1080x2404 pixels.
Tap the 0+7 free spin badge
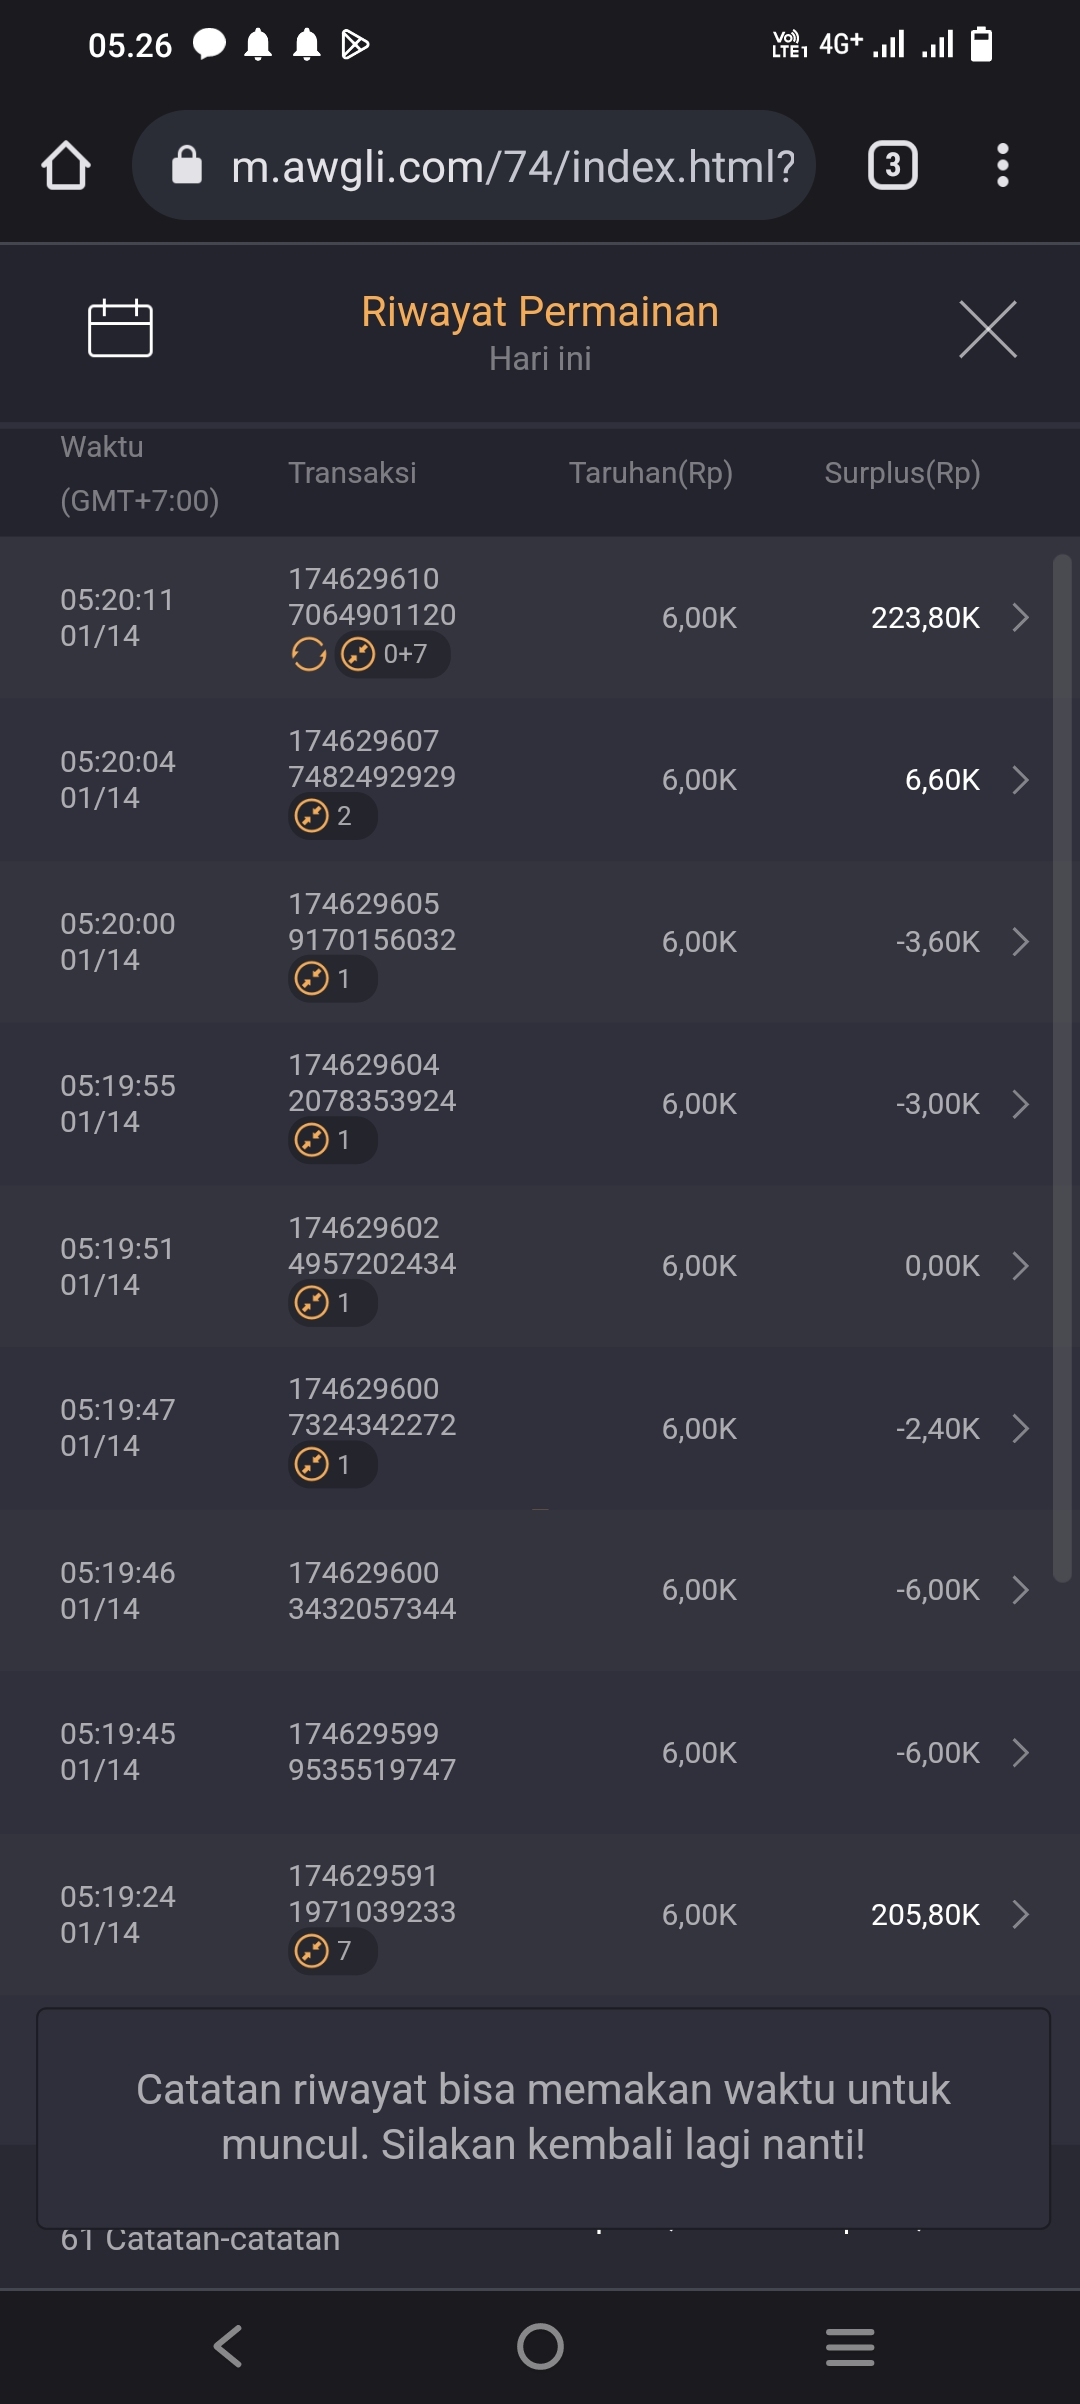coord(392,655)
